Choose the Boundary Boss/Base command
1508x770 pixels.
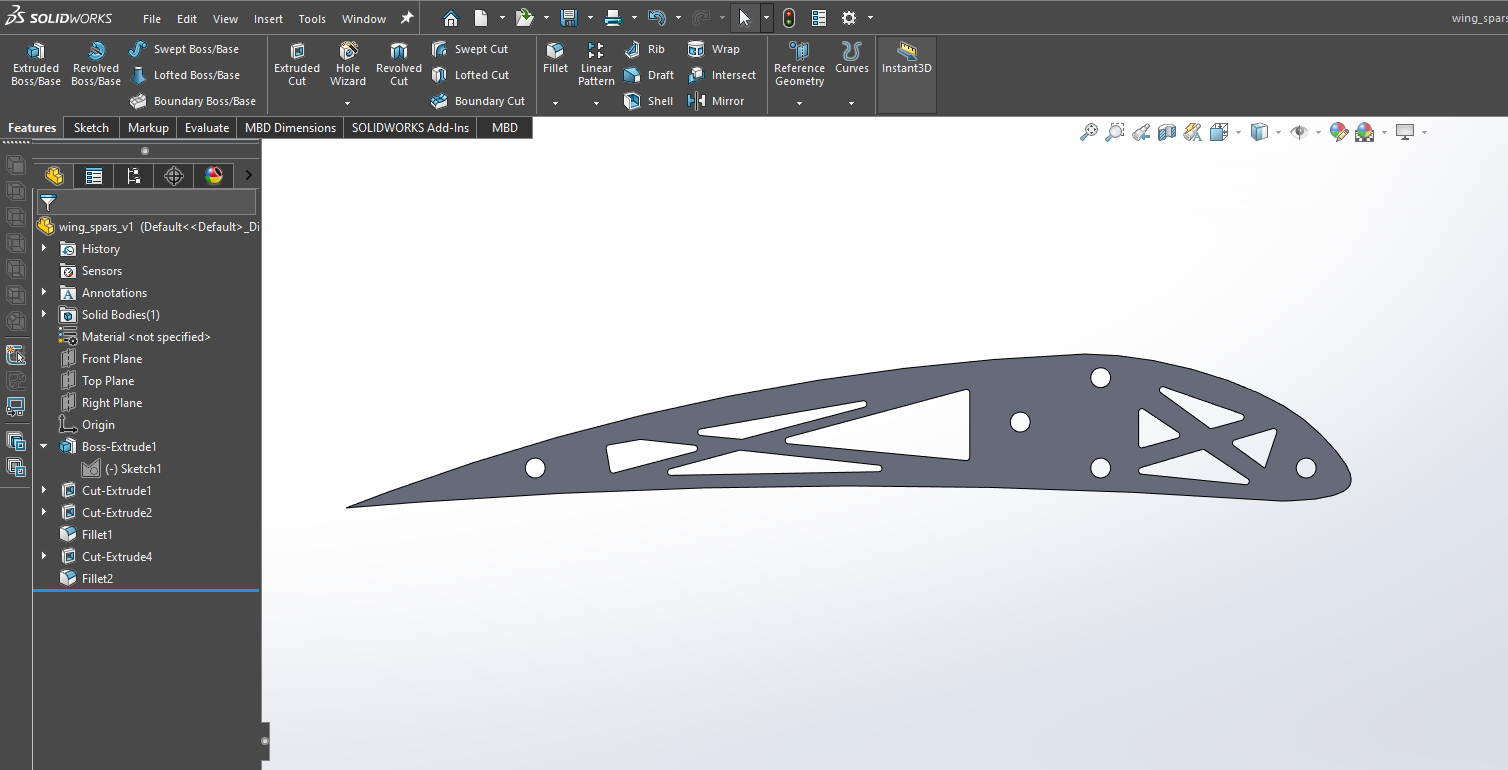click(192, 101)
